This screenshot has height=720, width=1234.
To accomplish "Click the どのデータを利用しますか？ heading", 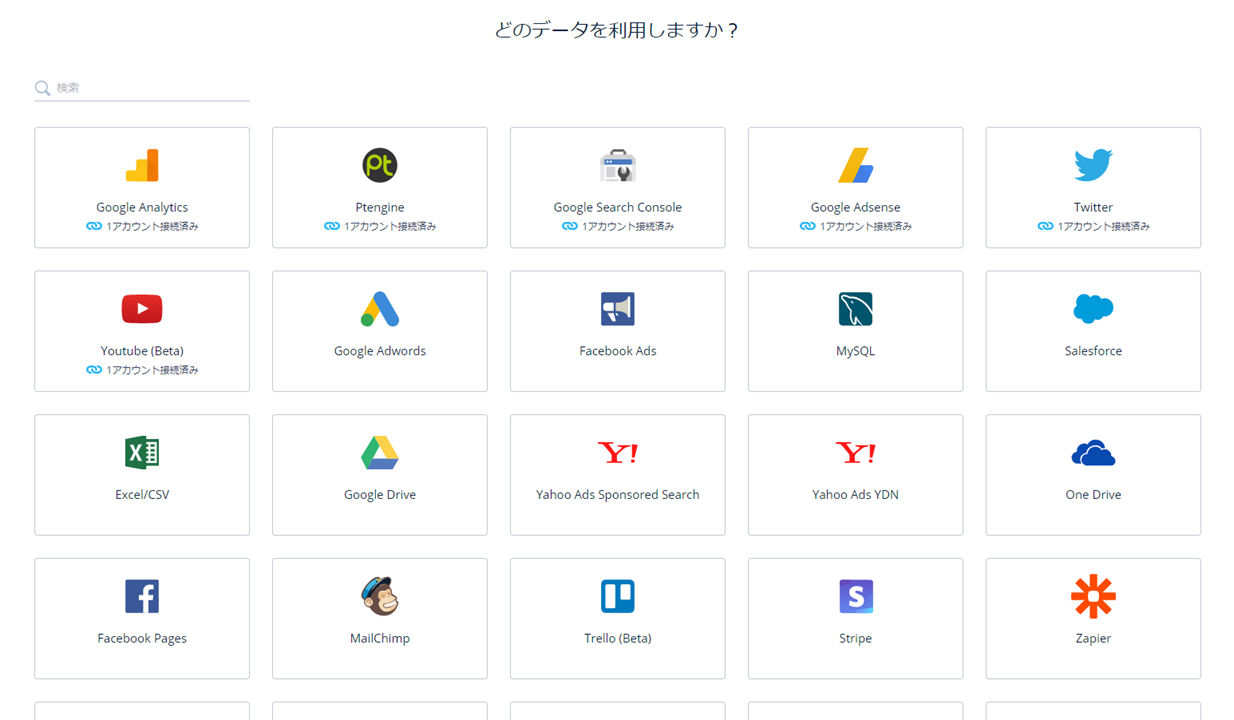I will (x=617, y=30).
